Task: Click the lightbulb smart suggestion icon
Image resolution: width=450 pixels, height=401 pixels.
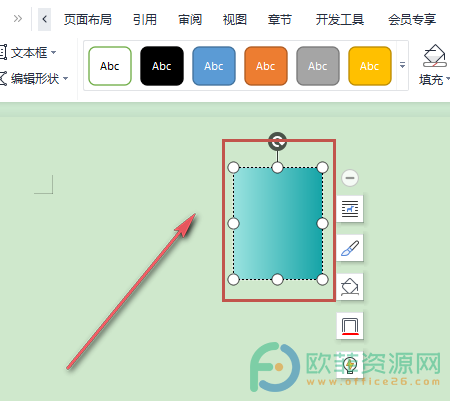Action: 350,365
